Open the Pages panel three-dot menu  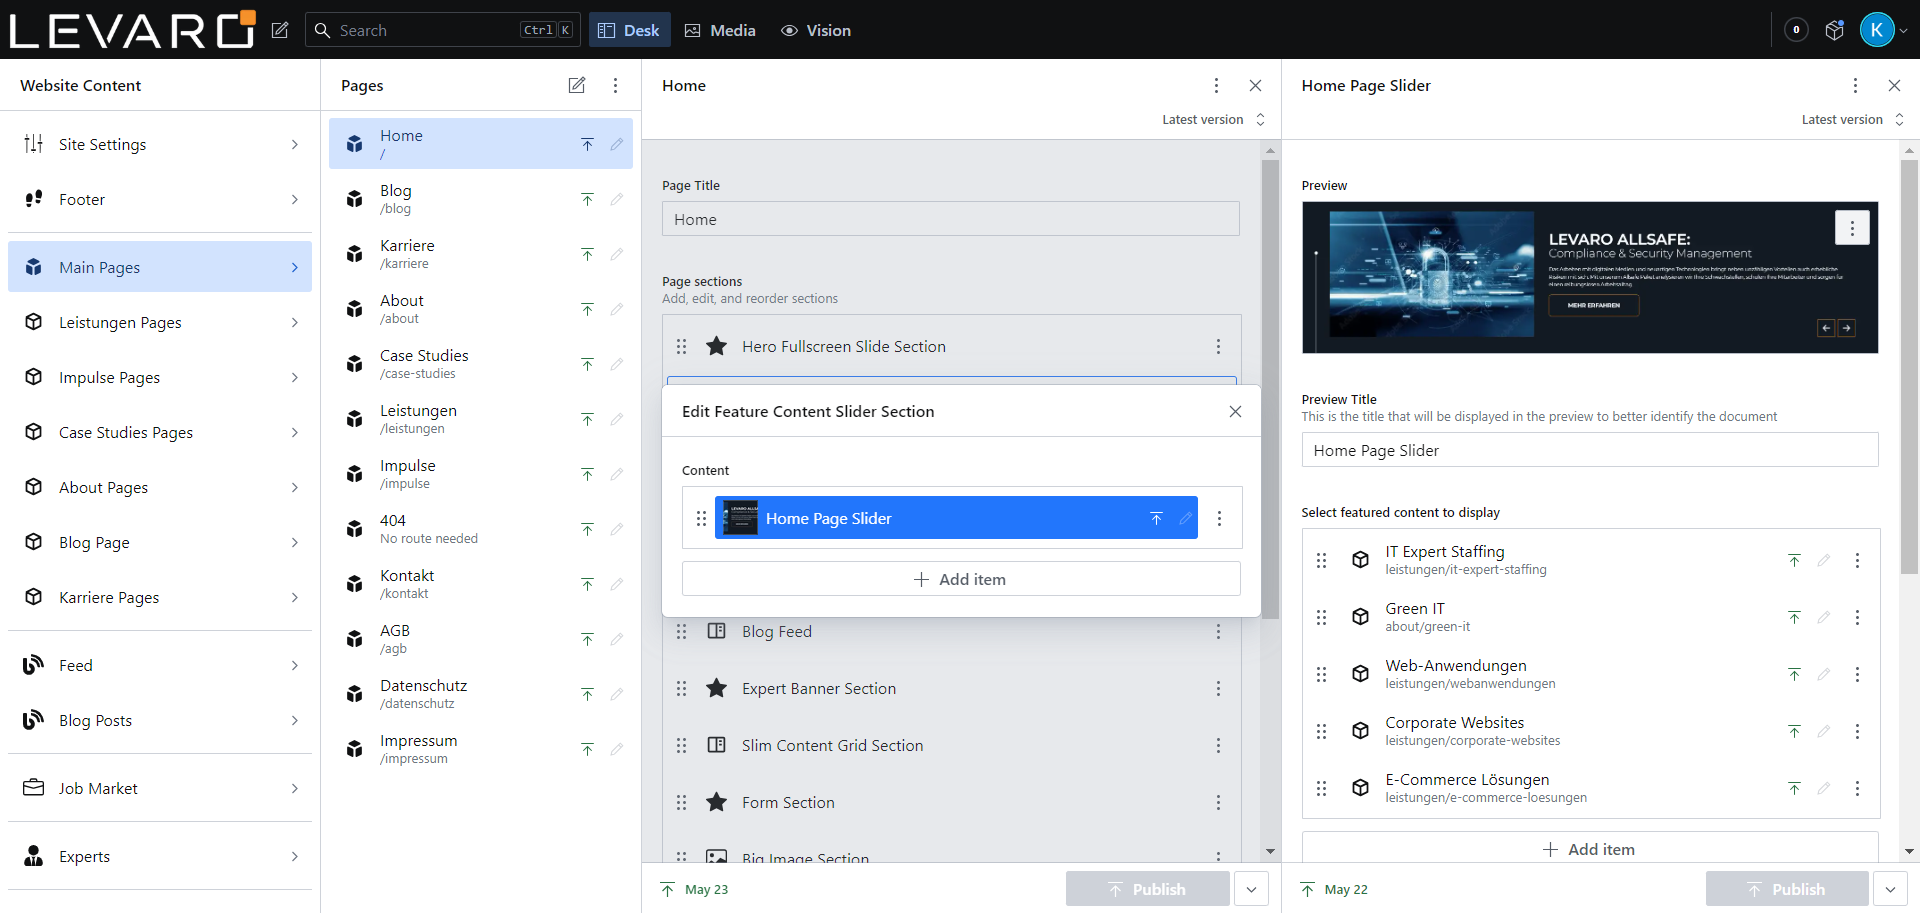coord(615,86)
